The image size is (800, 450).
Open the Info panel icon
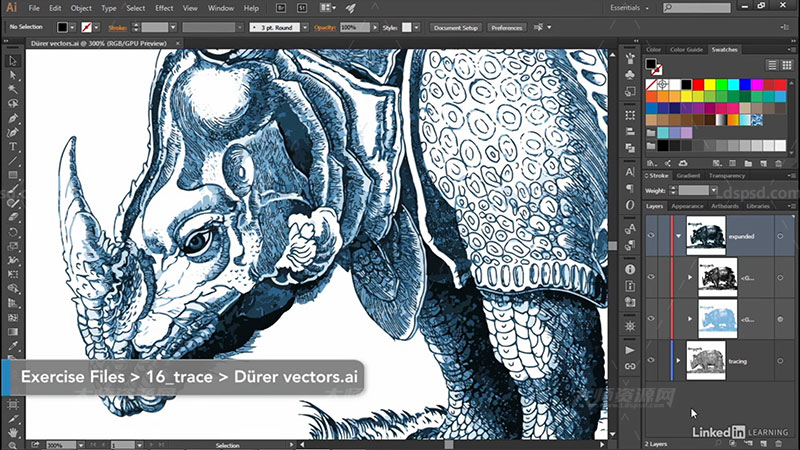[630, 269]
